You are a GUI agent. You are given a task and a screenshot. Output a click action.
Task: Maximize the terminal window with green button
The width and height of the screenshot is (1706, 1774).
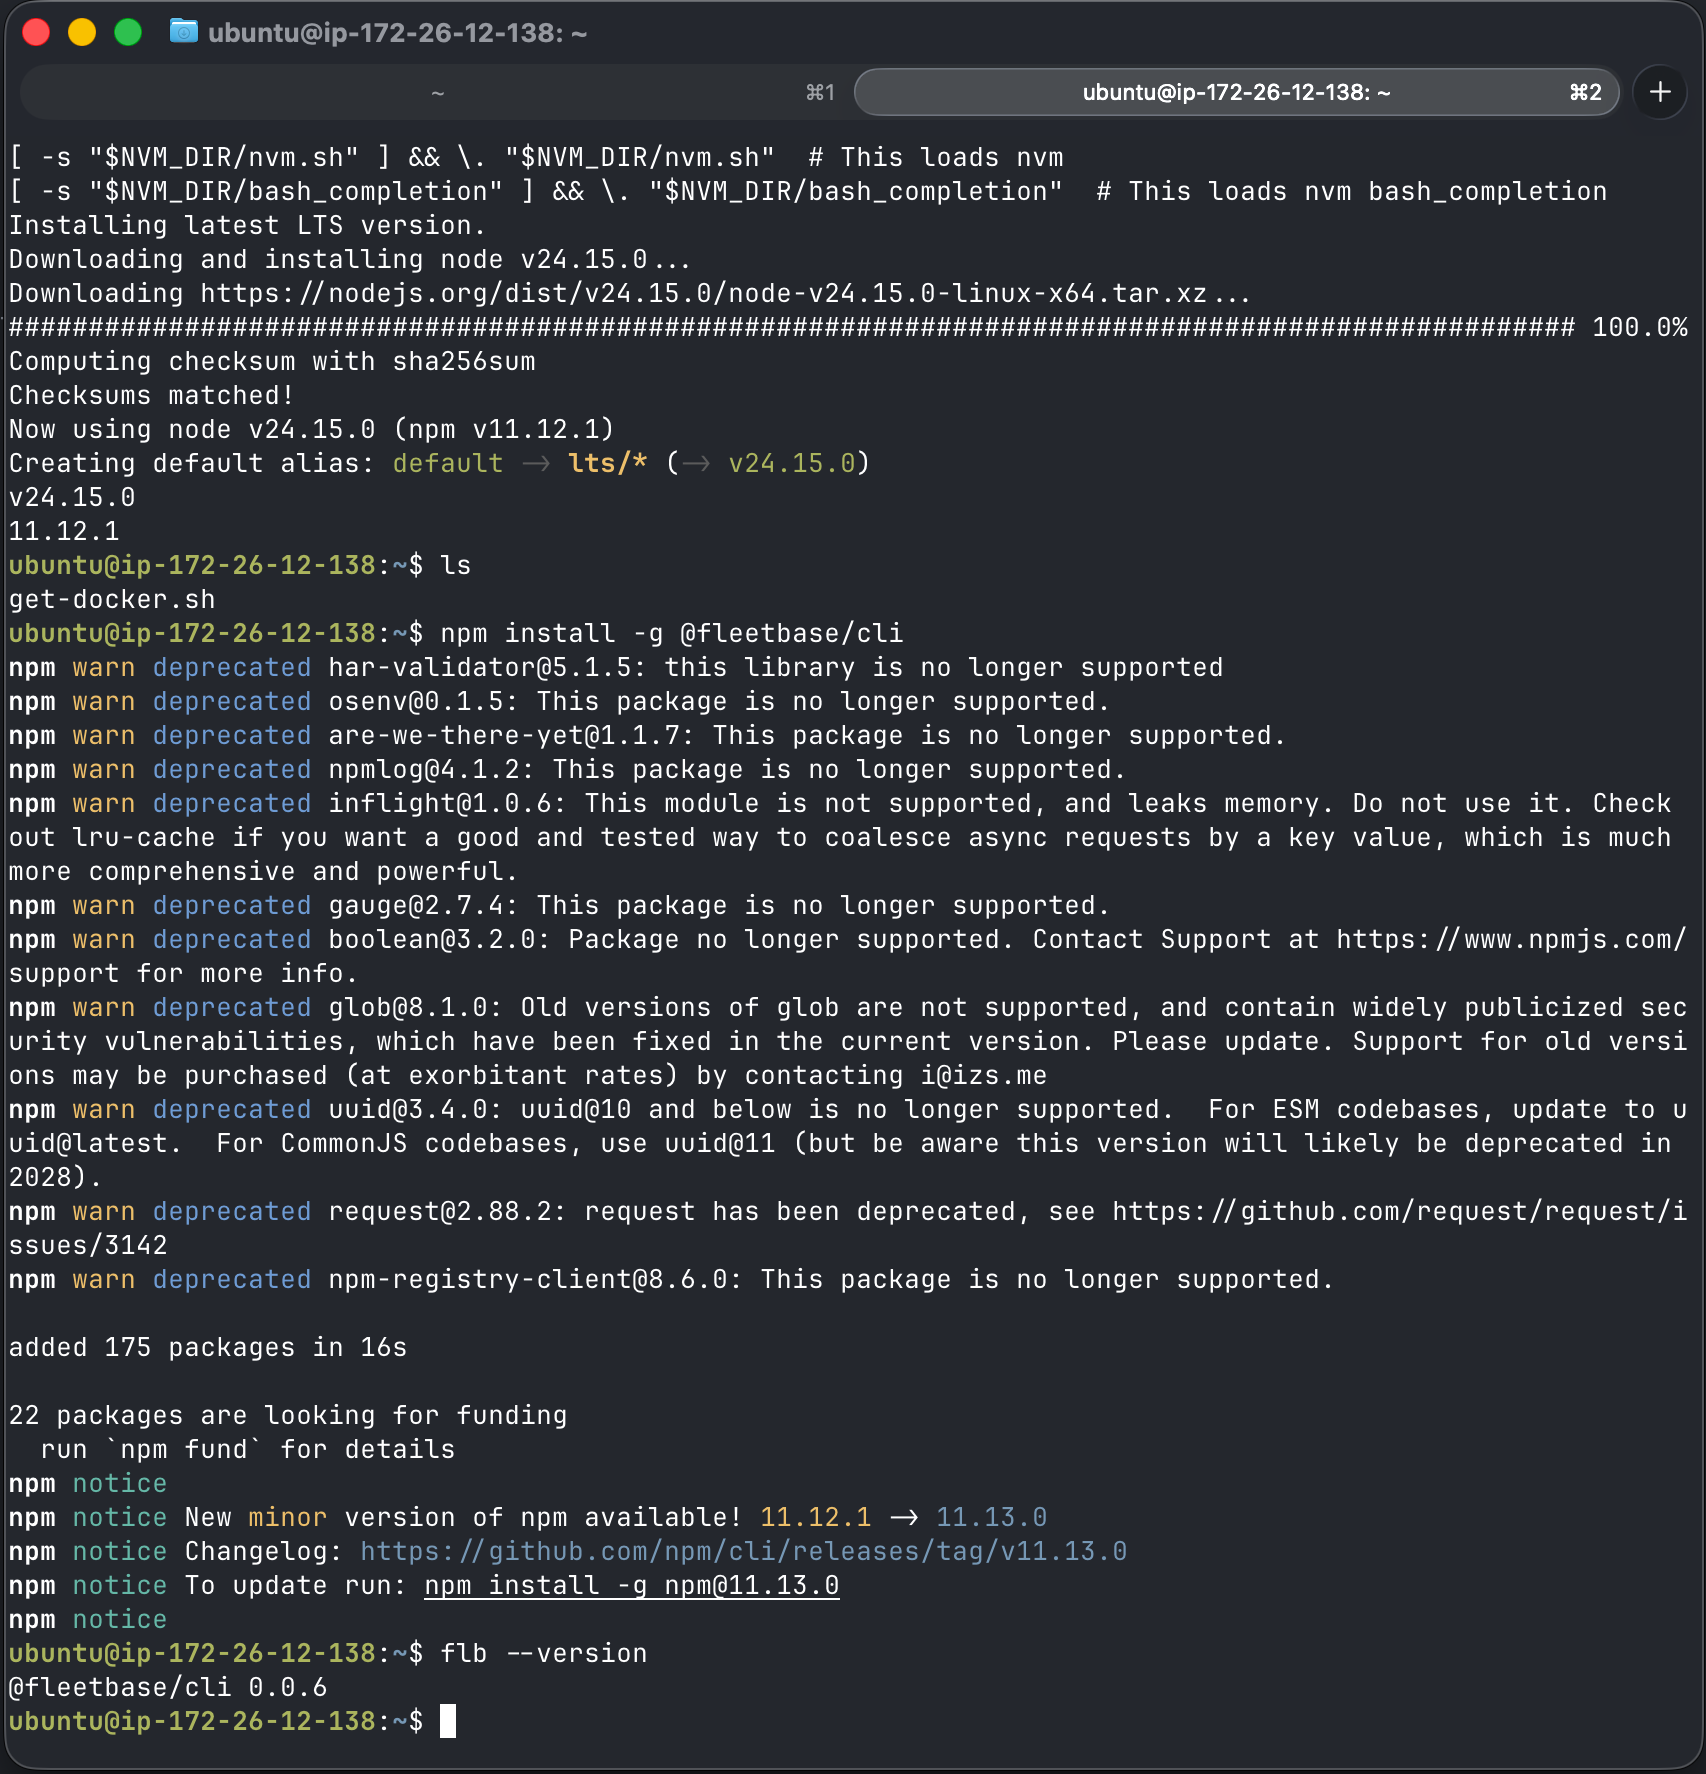click(128, 32)
